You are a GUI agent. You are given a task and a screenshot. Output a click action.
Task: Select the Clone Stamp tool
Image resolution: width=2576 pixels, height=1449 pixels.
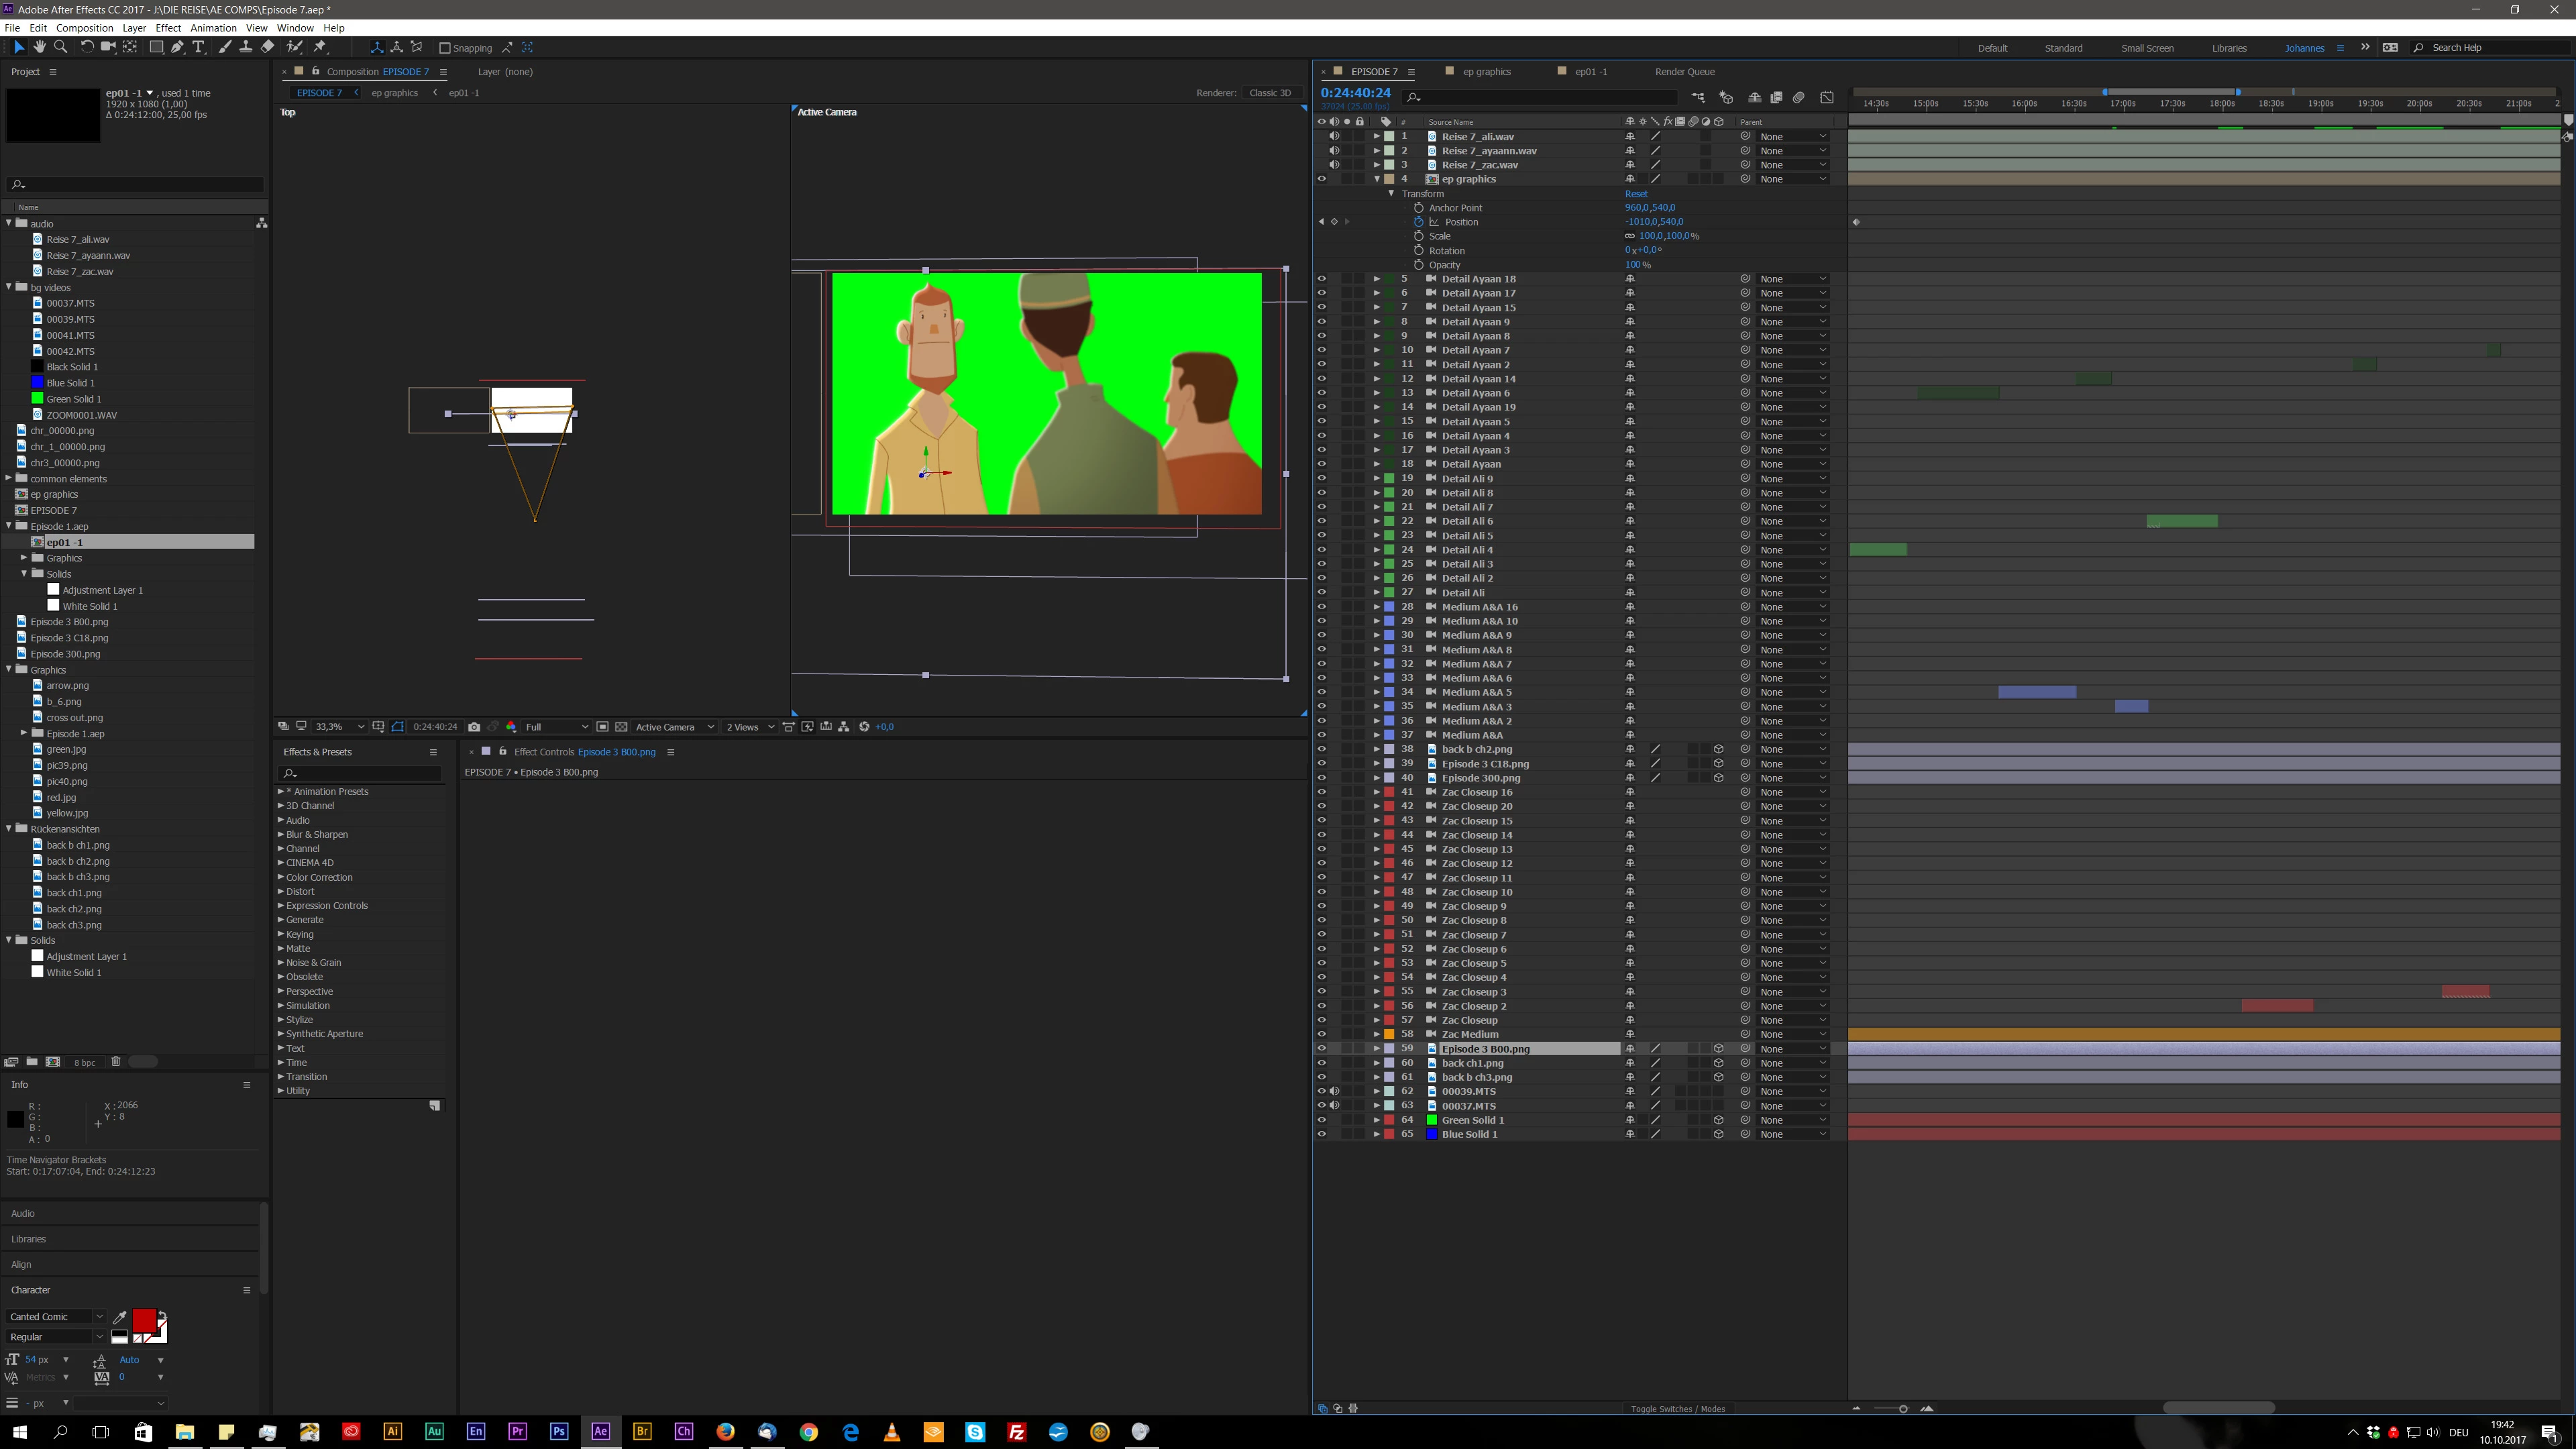pyautogui.click(x=246, y=47)
